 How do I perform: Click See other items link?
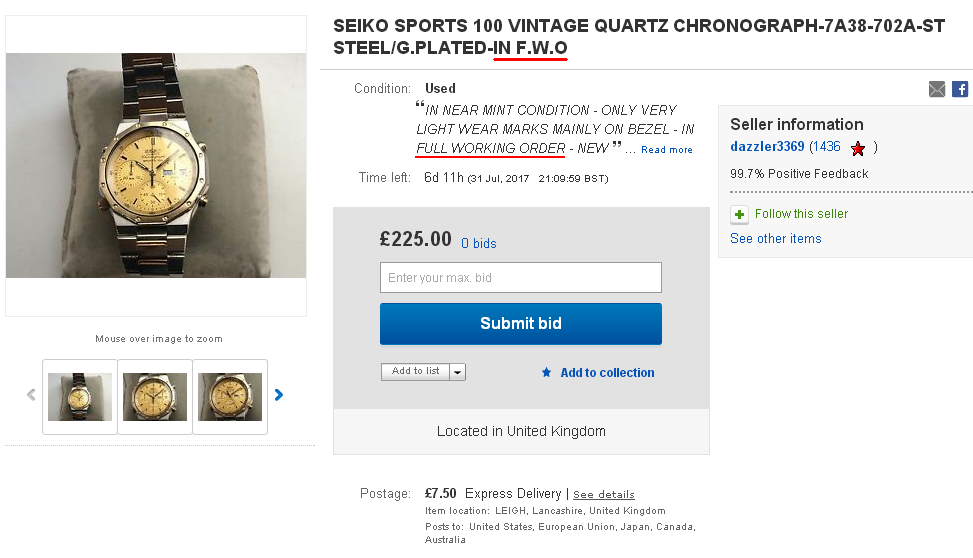tap(775, 238)
